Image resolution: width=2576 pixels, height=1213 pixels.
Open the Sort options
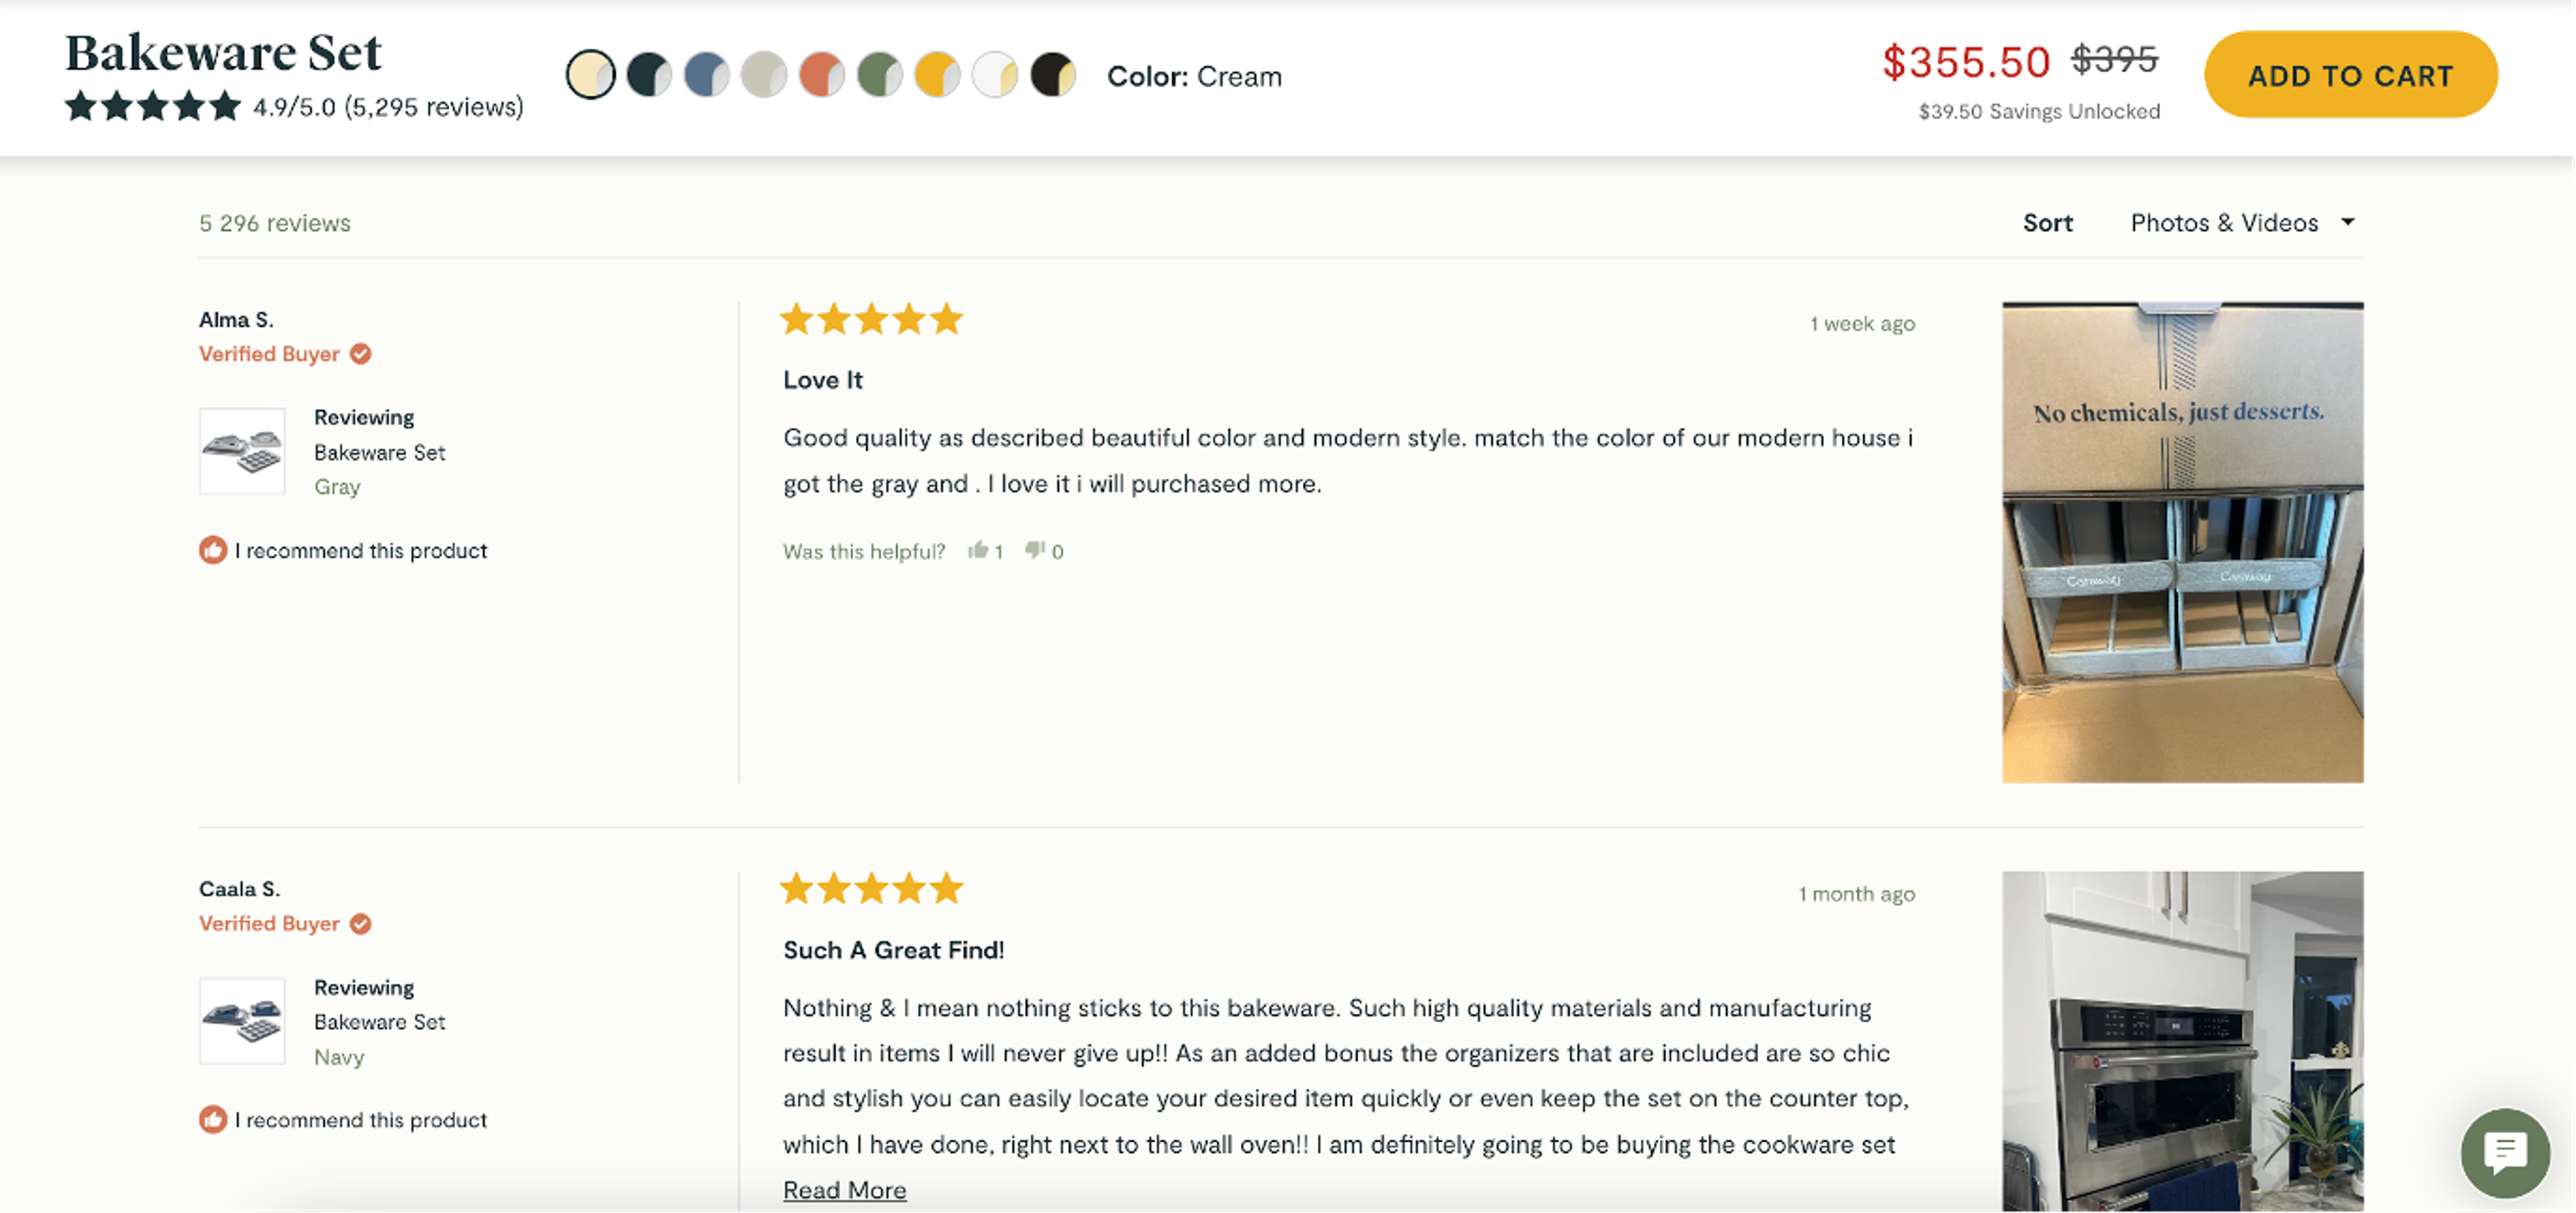click(2047, 222)
